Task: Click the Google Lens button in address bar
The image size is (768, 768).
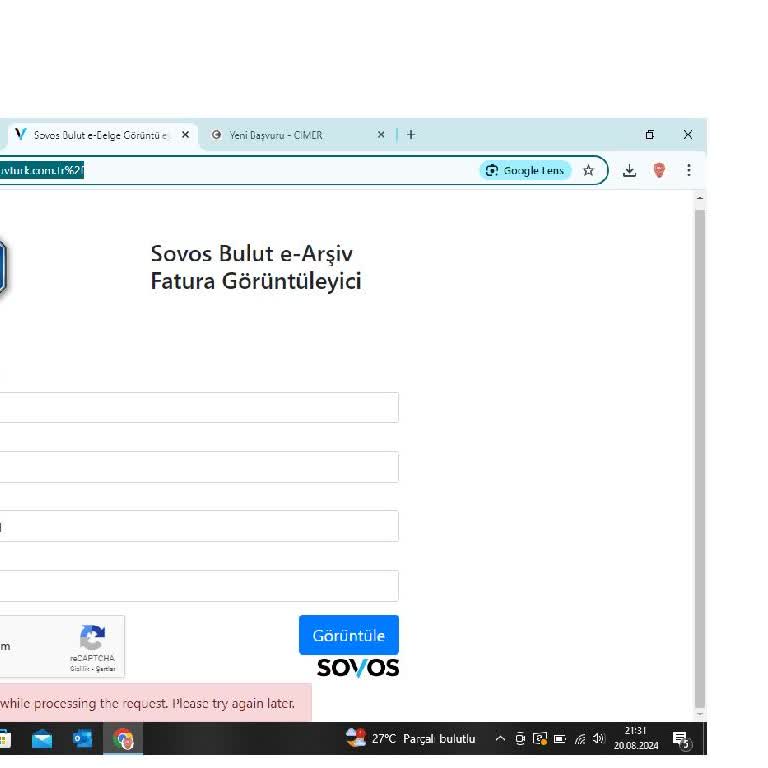Action: 525,170
